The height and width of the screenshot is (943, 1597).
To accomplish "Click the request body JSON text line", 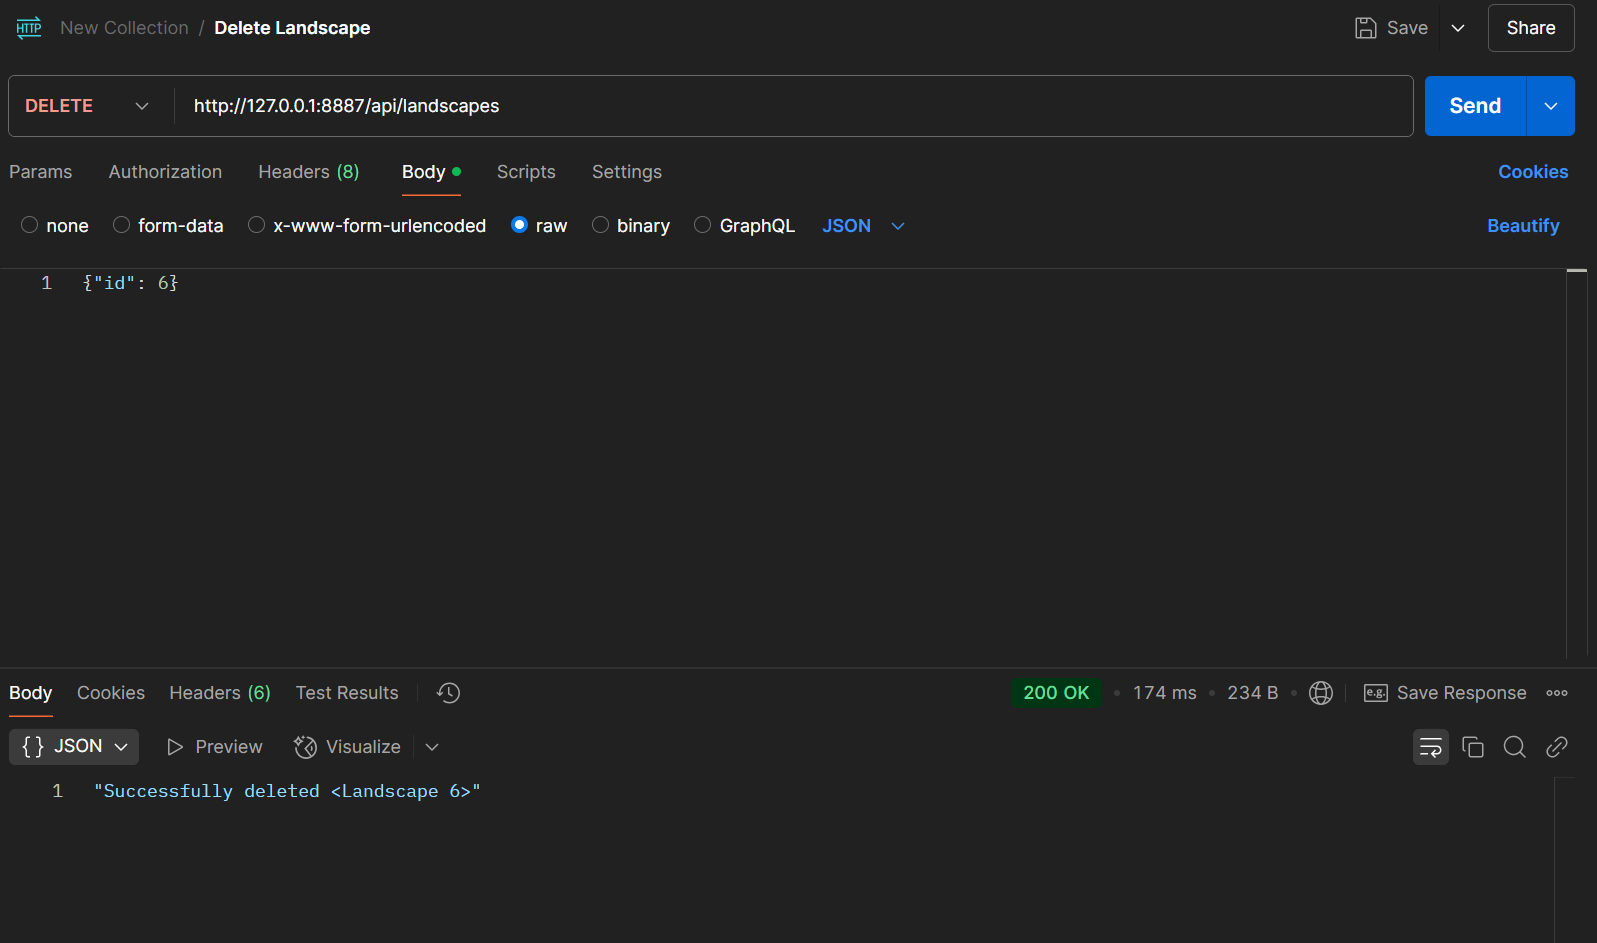I will point(130,283).
